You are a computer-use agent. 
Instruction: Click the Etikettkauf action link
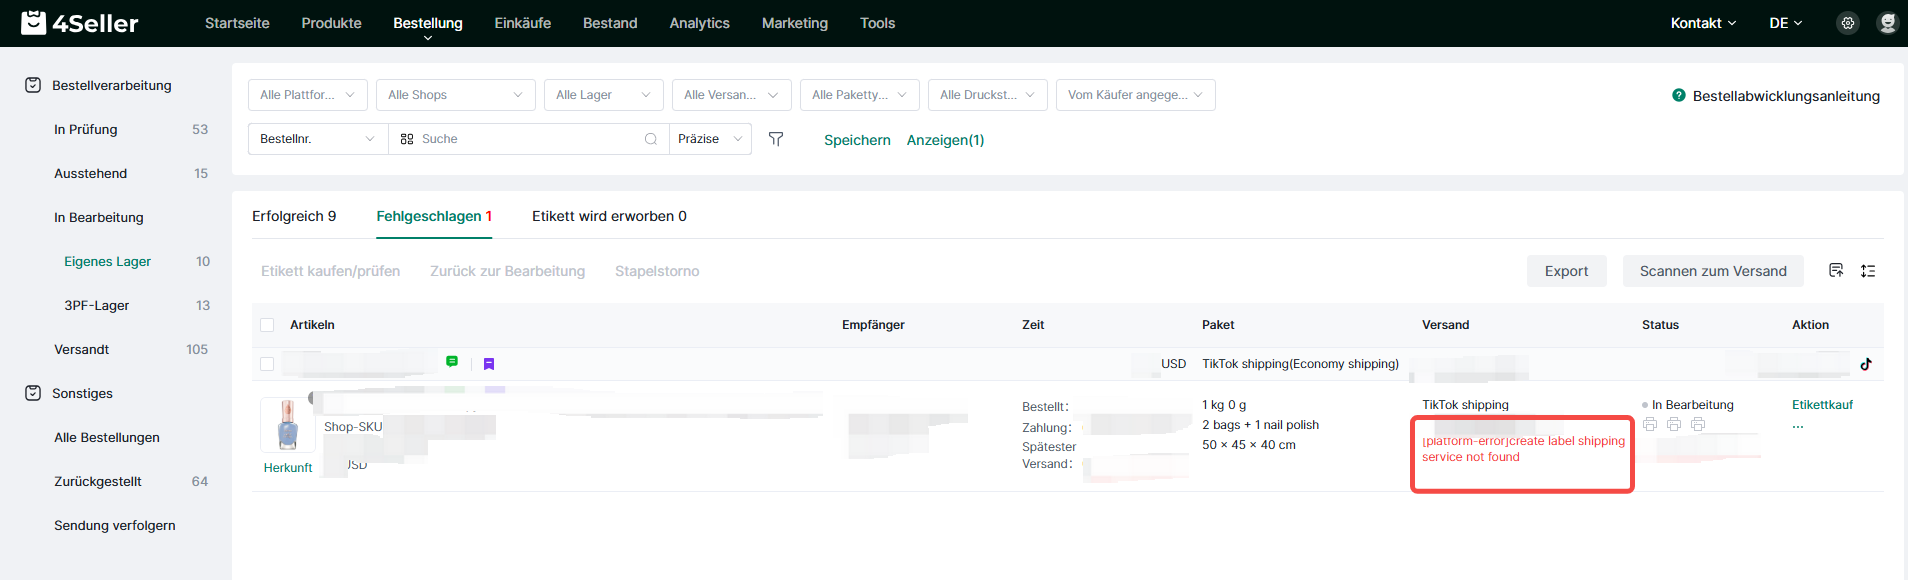pyautogui.click(x=1822, y=405)
